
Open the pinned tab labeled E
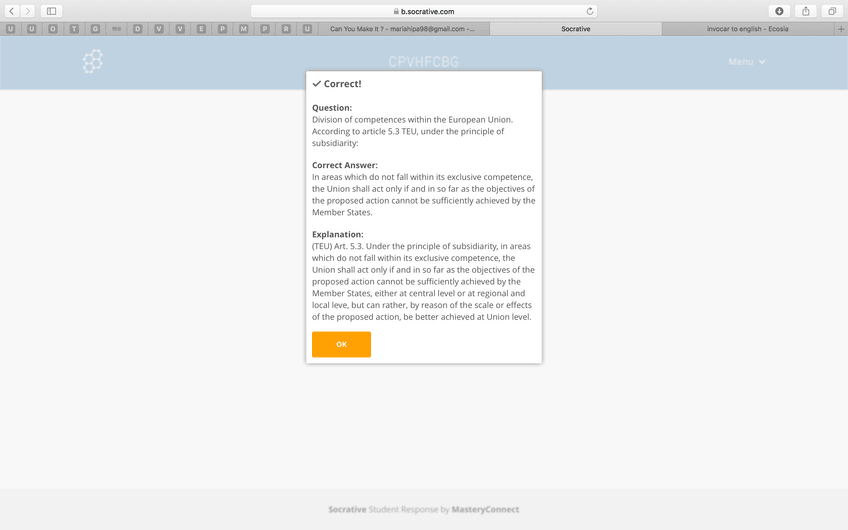pos(201,29)
